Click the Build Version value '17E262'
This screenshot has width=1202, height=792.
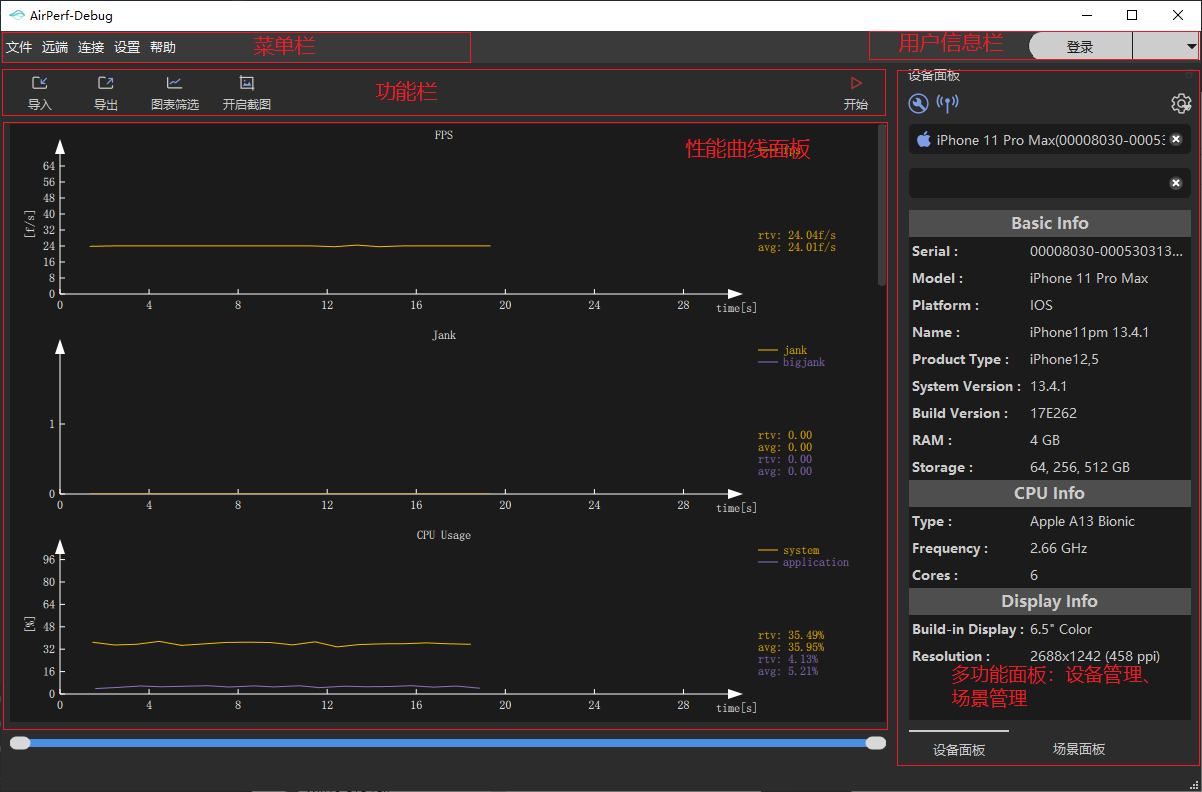[1052, 413]
